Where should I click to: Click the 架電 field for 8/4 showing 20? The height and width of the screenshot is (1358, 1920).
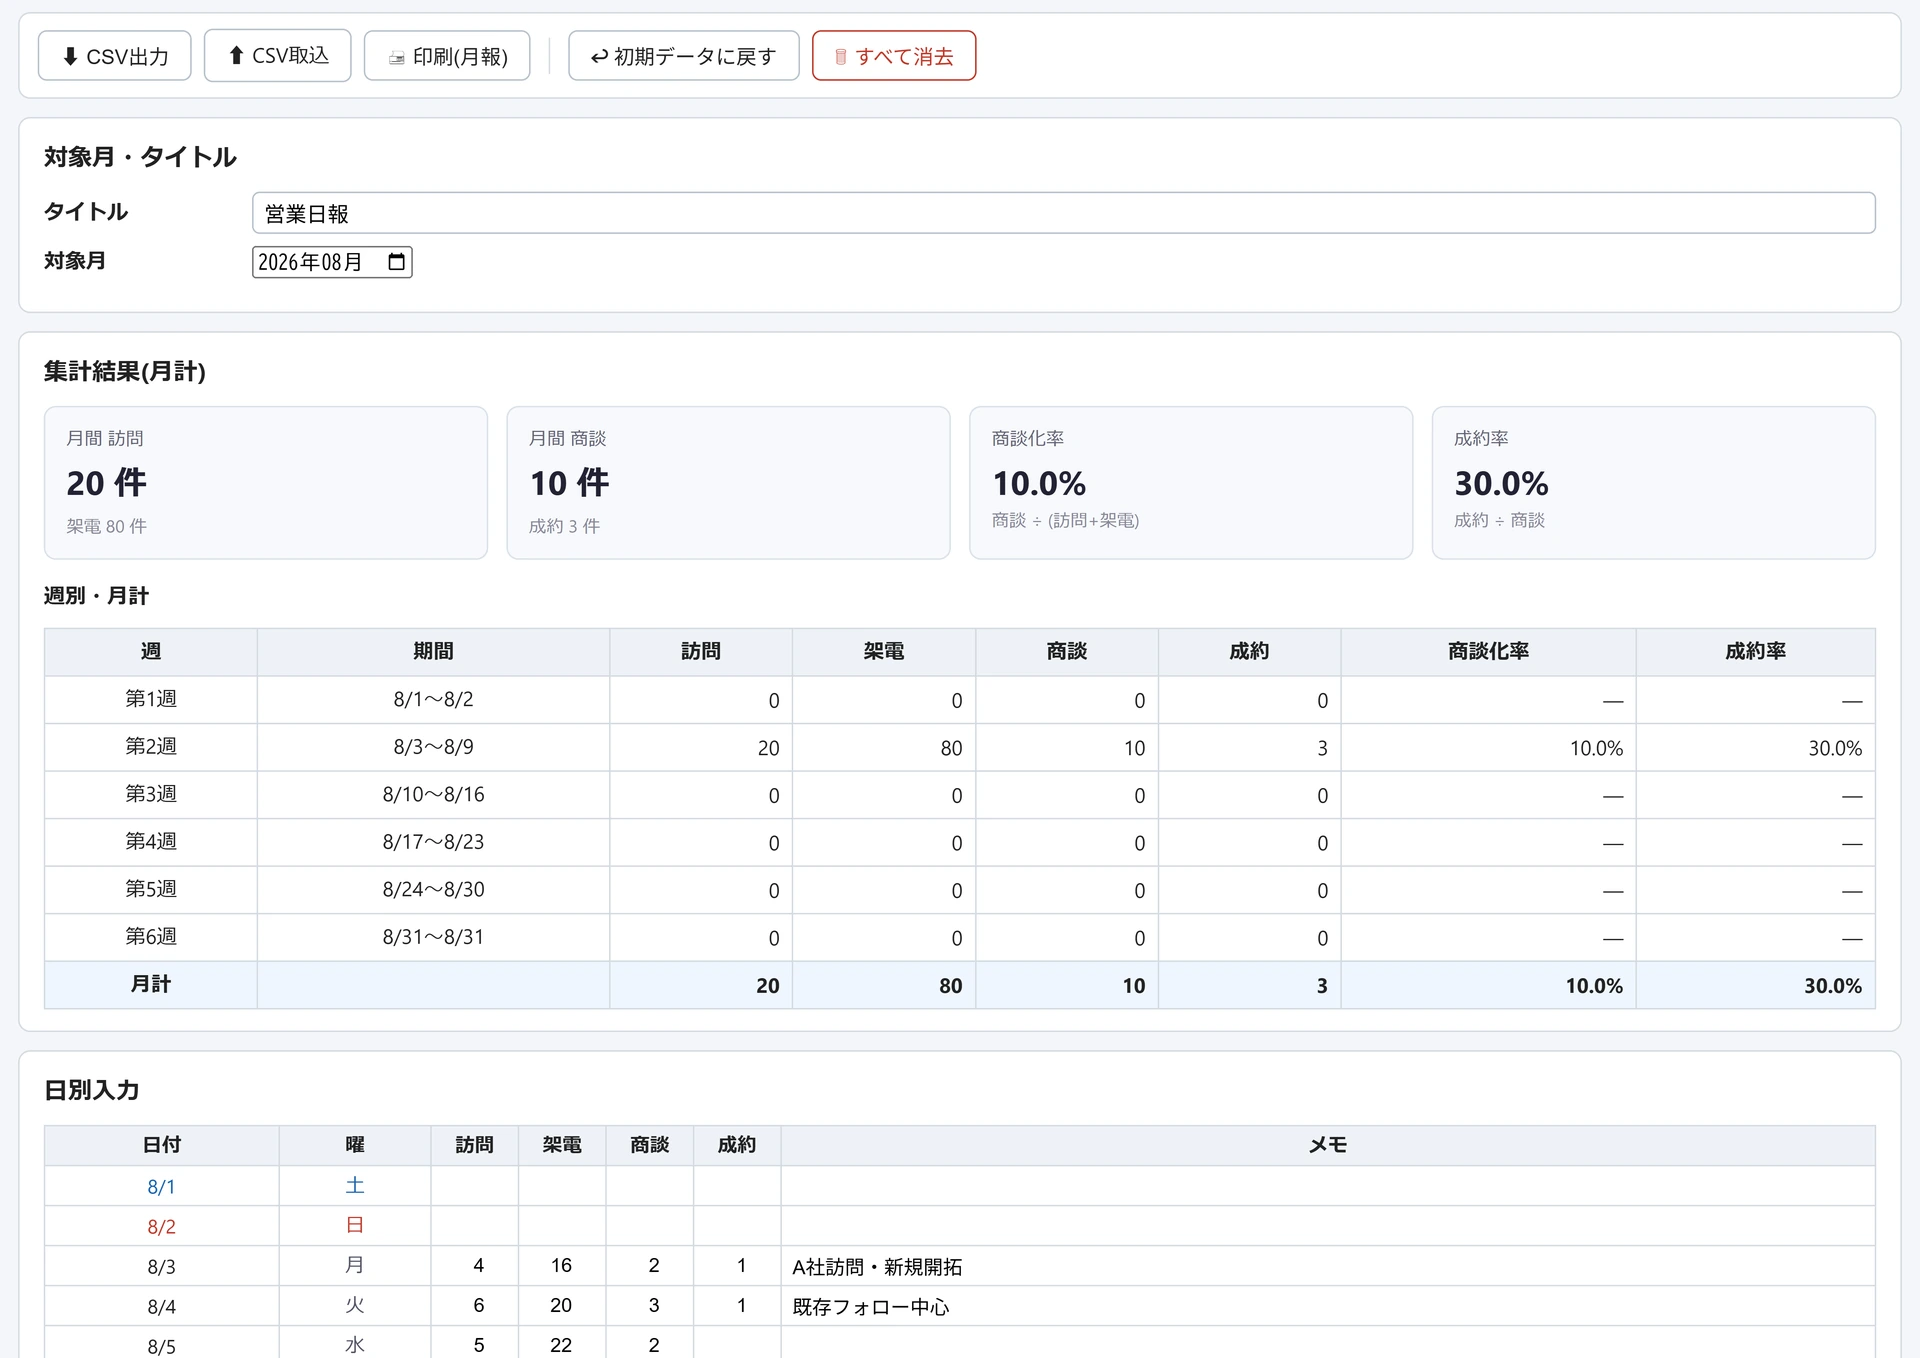click(x=562, y=1306)
